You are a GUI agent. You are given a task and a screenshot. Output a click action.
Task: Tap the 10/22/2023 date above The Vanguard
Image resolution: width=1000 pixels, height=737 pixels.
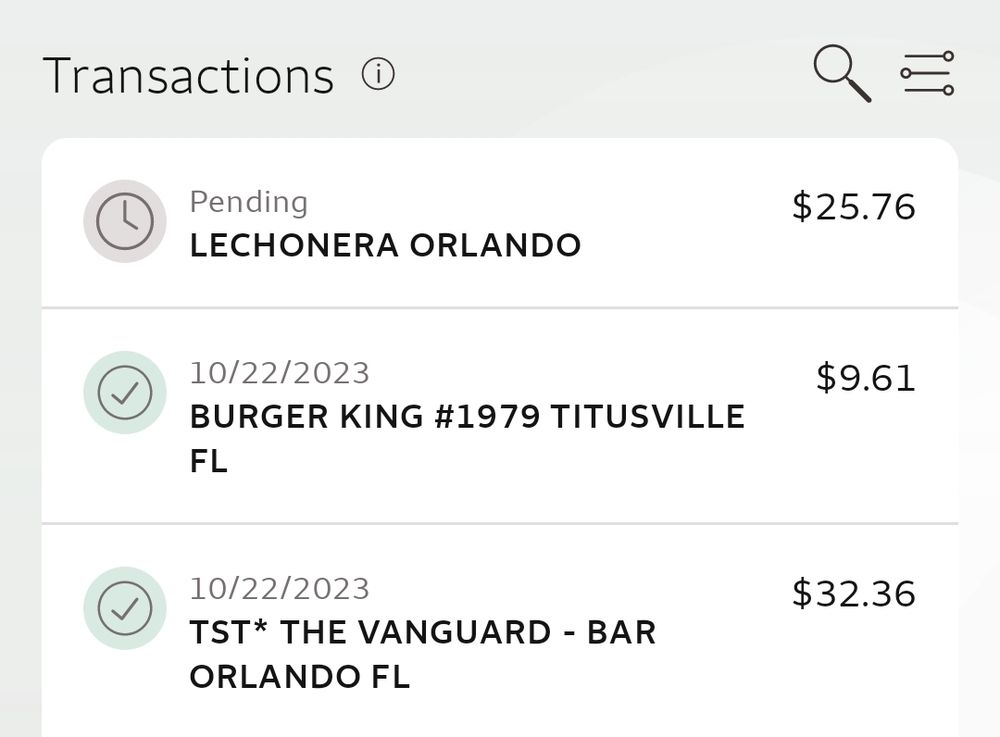[x=280, y=588]
